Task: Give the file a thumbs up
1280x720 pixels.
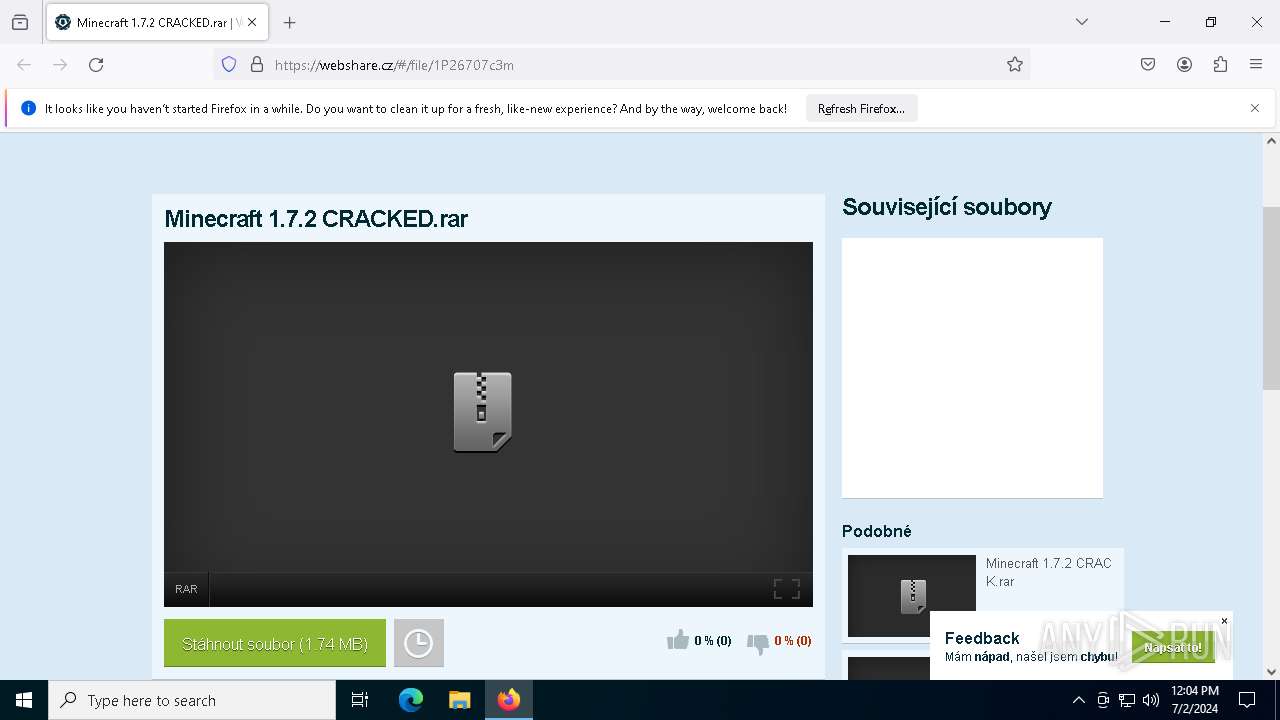Action: point(678,640)
